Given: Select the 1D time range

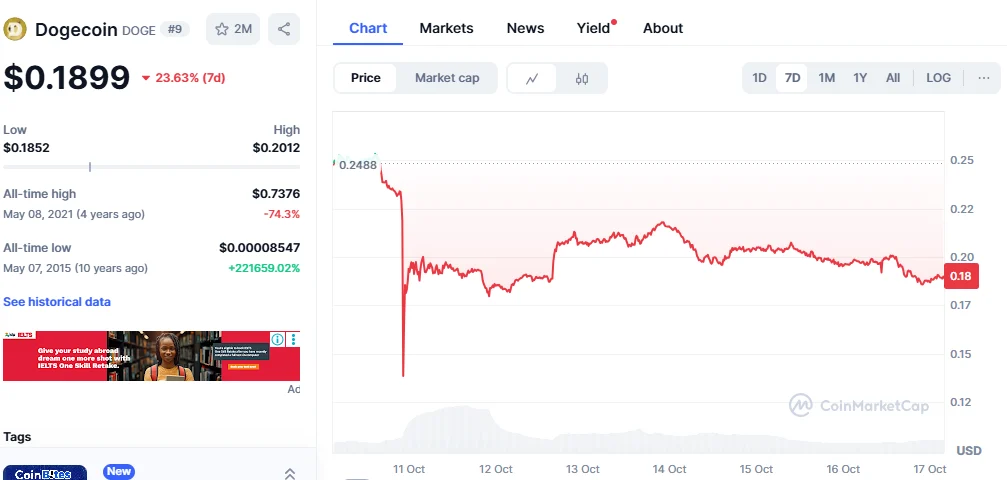Looking at the screenshot, I should pos(759,78).
